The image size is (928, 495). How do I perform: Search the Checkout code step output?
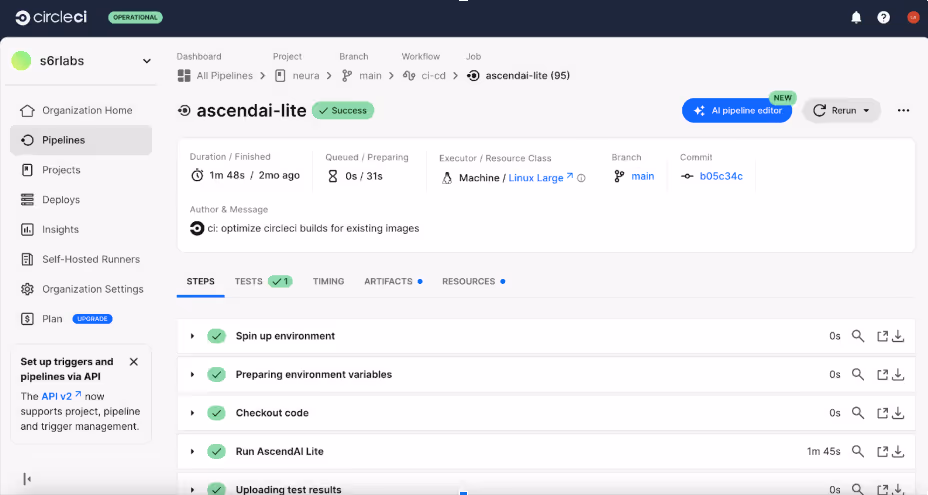click(858, 413)
